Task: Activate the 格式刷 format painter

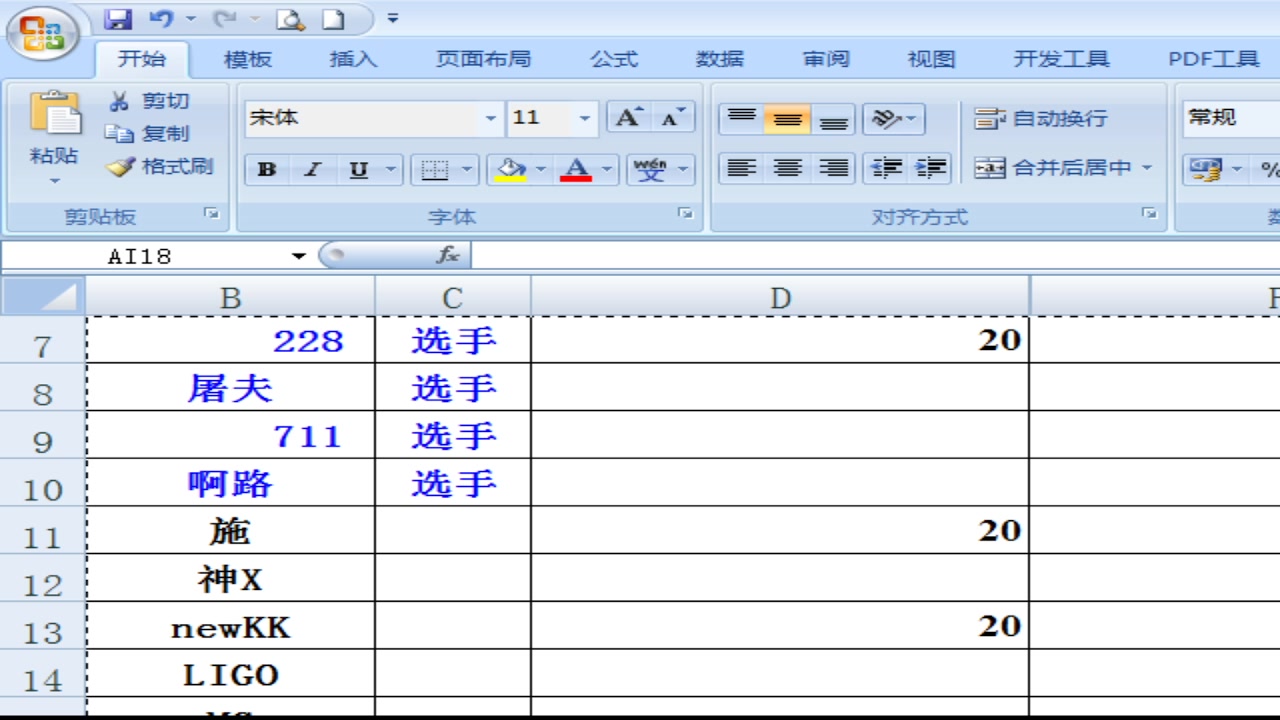Action: click(x=160, y=166)
